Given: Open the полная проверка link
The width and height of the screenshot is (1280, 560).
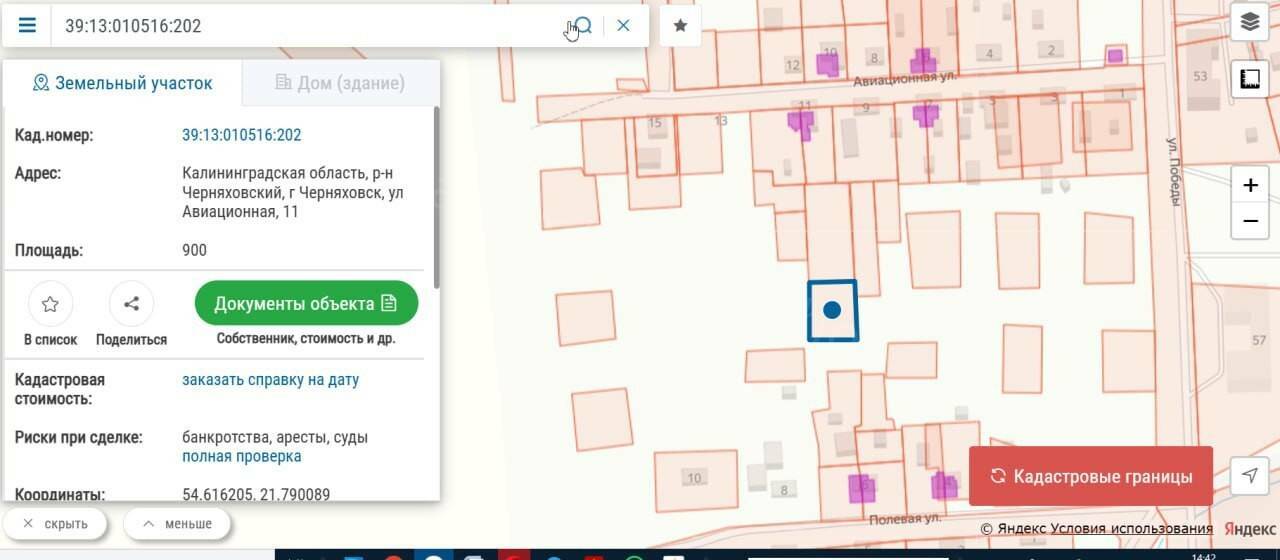Looking at the screenshot, I should coord(241,456).
